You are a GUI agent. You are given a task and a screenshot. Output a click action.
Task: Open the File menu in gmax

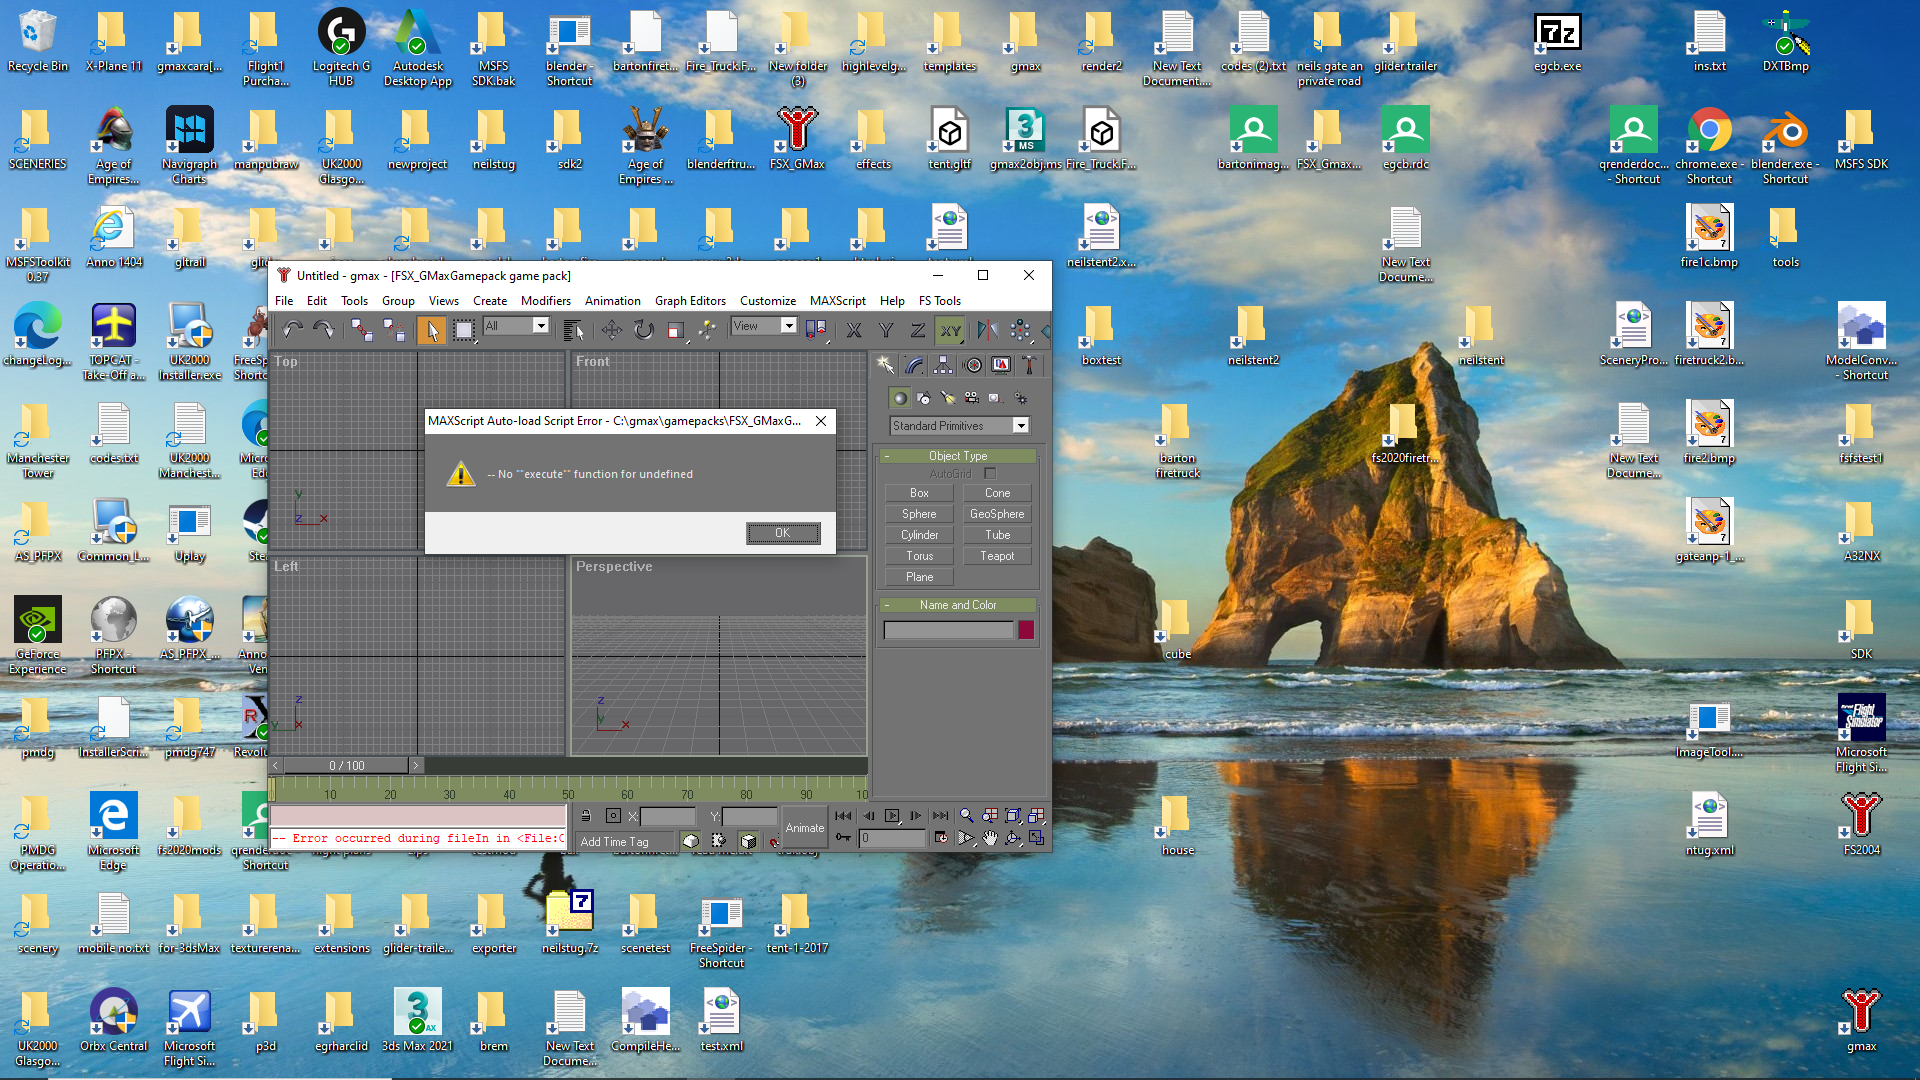click(284, 301)
